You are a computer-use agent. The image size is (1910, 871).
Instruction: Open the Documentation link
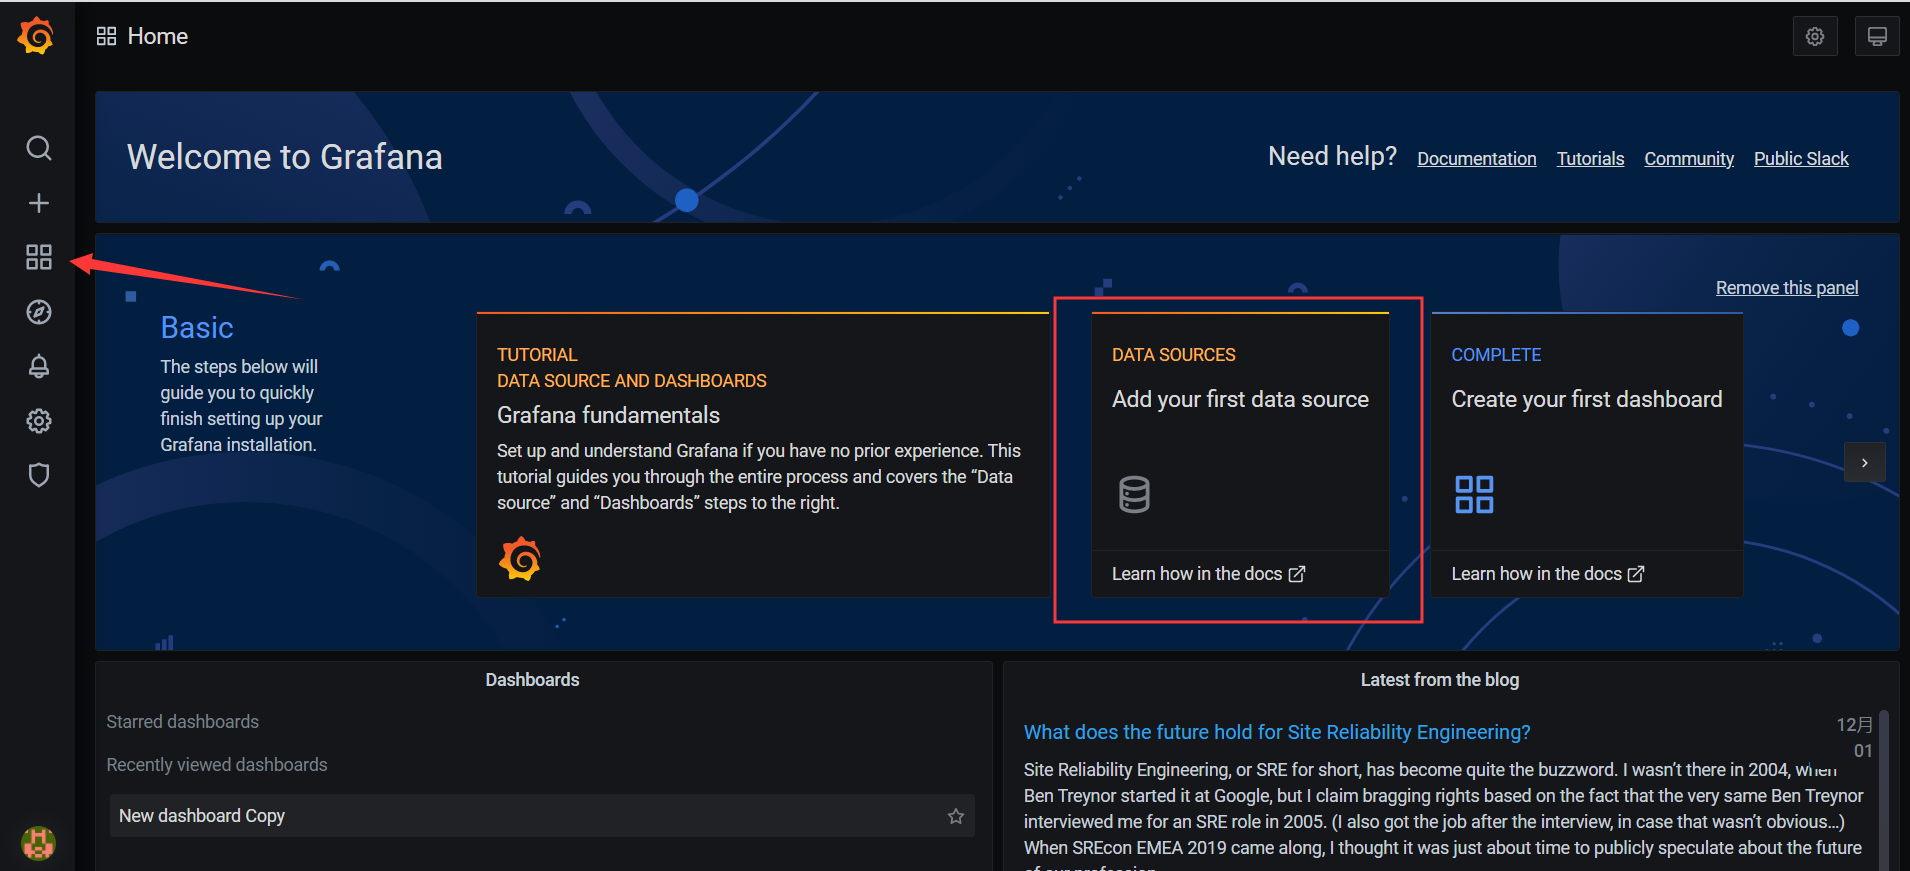pos(1476,159)
